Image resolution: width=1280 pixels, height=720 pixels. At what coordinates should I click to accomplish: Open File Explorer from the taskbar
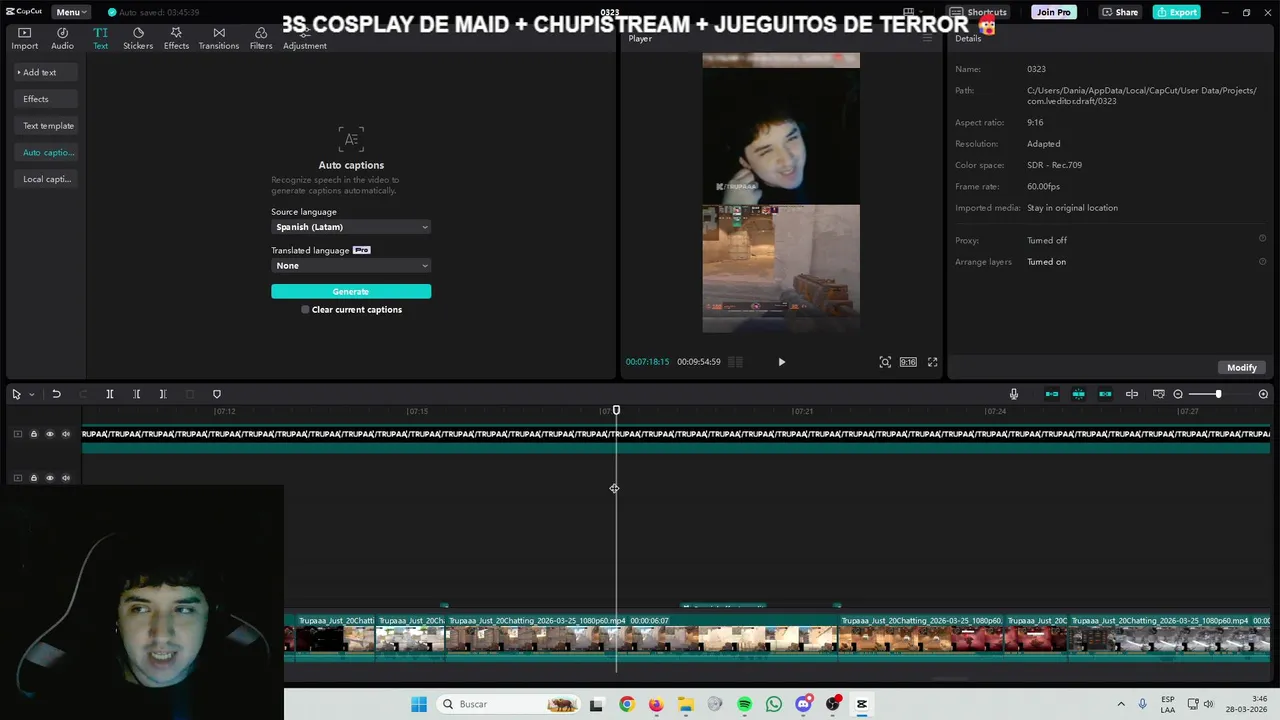point(685,704)
